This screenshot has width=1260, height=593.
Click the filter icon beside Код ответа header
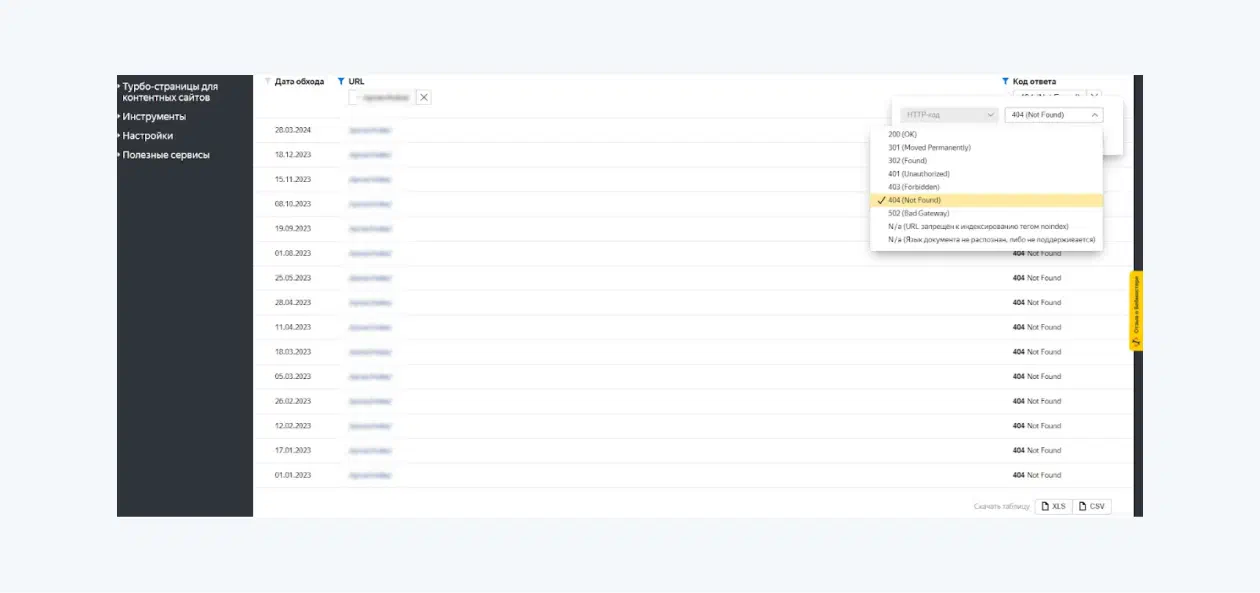click(x=1005, y=81)
